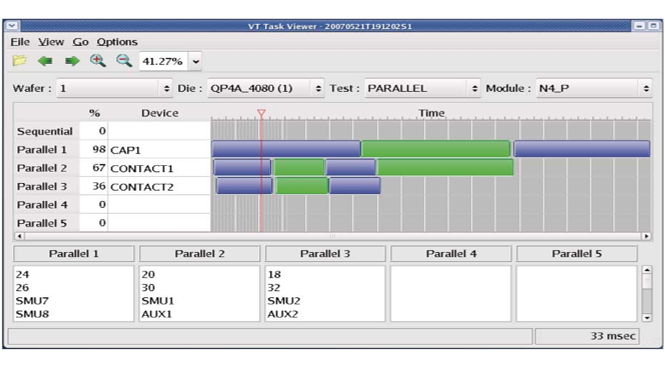The height and width of the screenshot is (368, 665).
Task: Open the Test dropdown showing PARALLEL
Action: [x=422, y=88]
